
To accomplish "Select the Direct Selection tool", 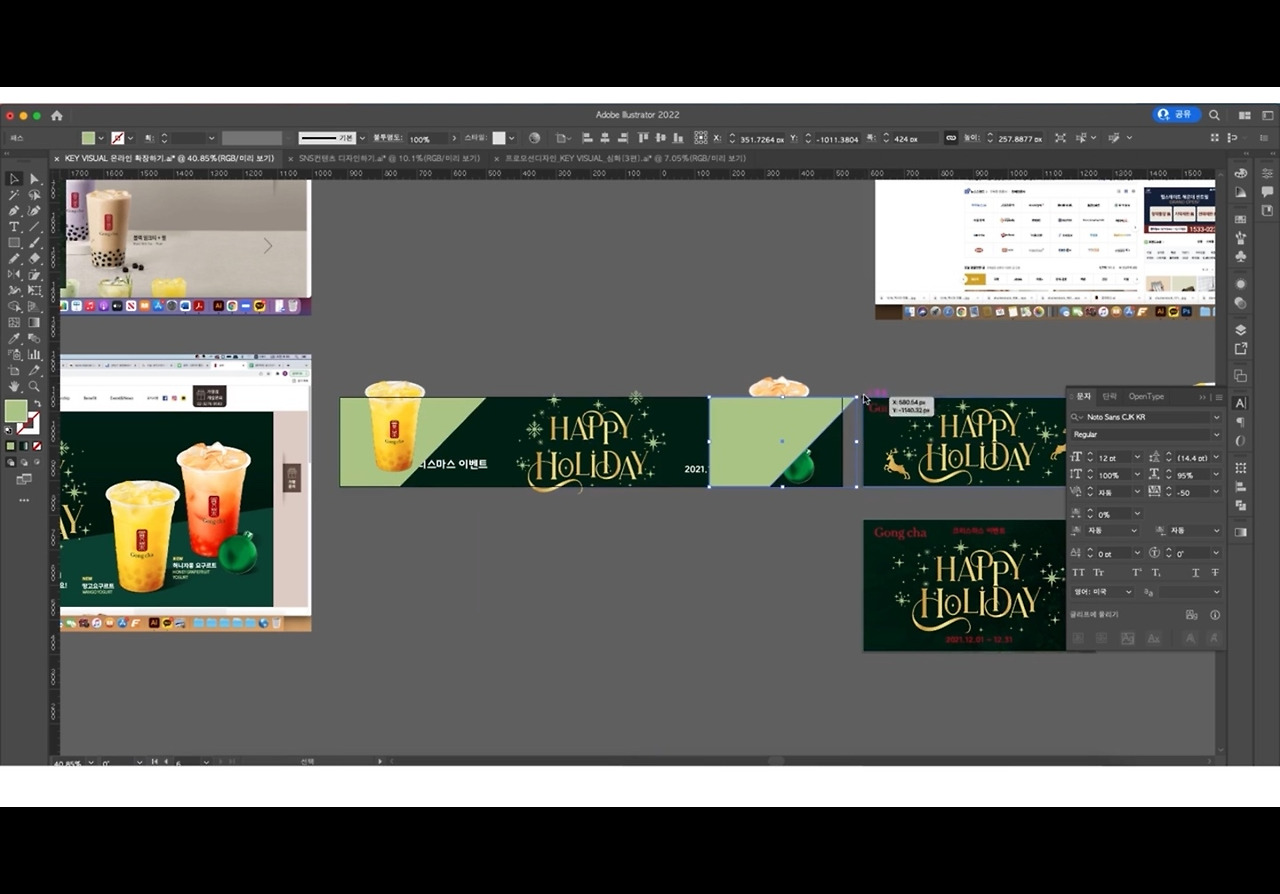I will [x=34, y=179].
